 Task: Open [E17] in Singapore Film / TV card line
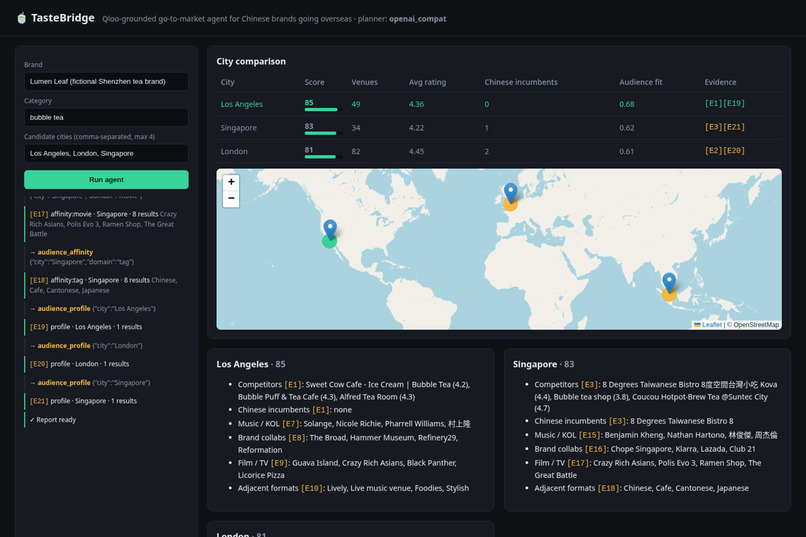tap(578, 463)
